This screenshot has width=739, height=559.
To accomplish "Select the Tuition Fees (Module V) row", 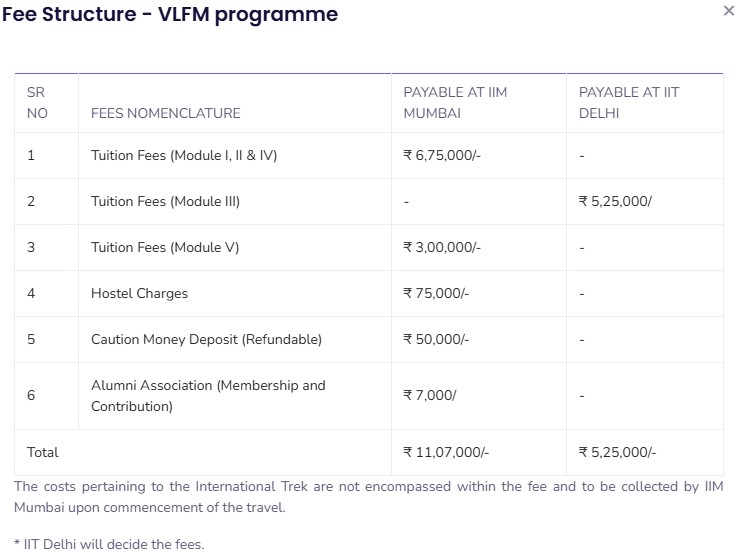I will pos(165,247).
